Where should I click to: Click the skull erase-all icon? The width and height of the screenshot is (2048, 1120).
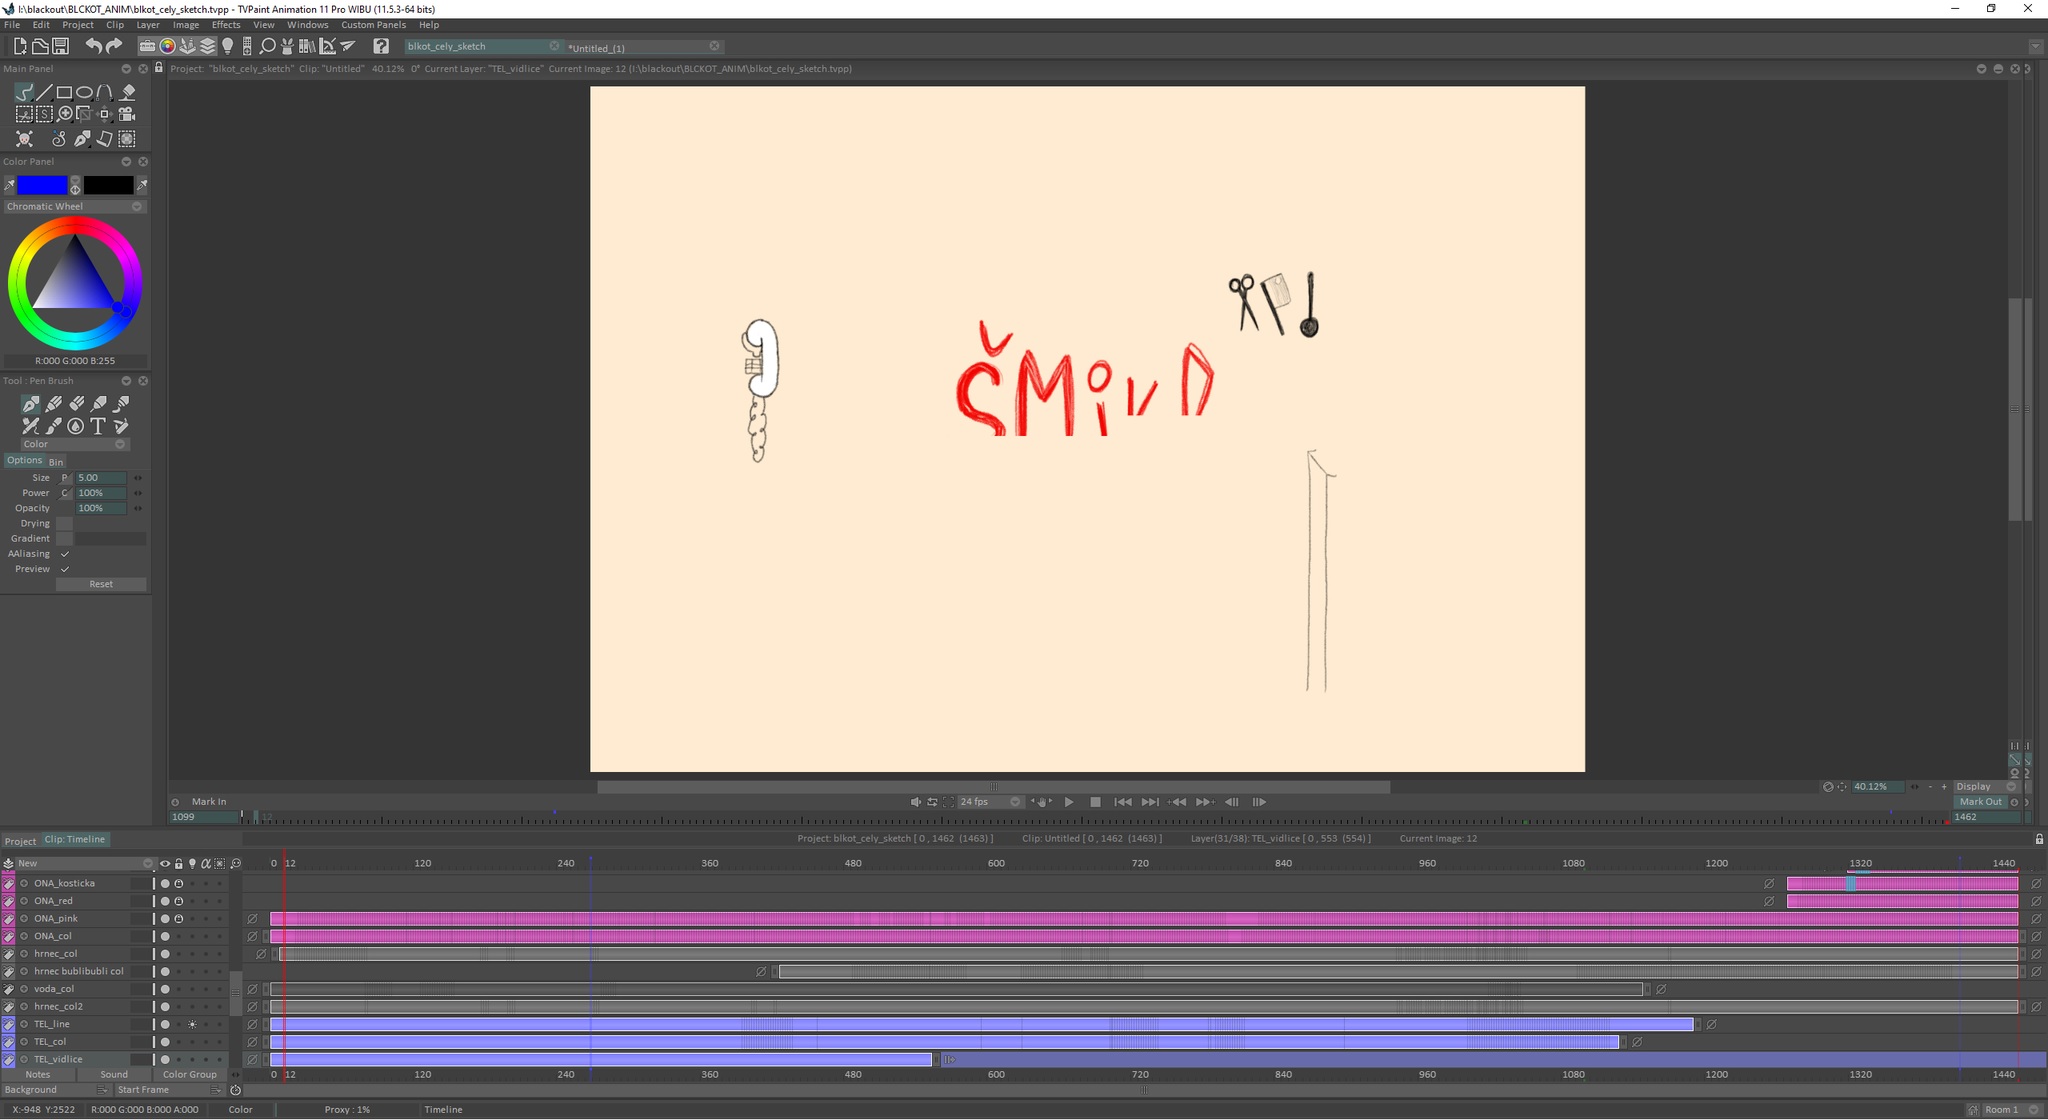pos(24,138)
